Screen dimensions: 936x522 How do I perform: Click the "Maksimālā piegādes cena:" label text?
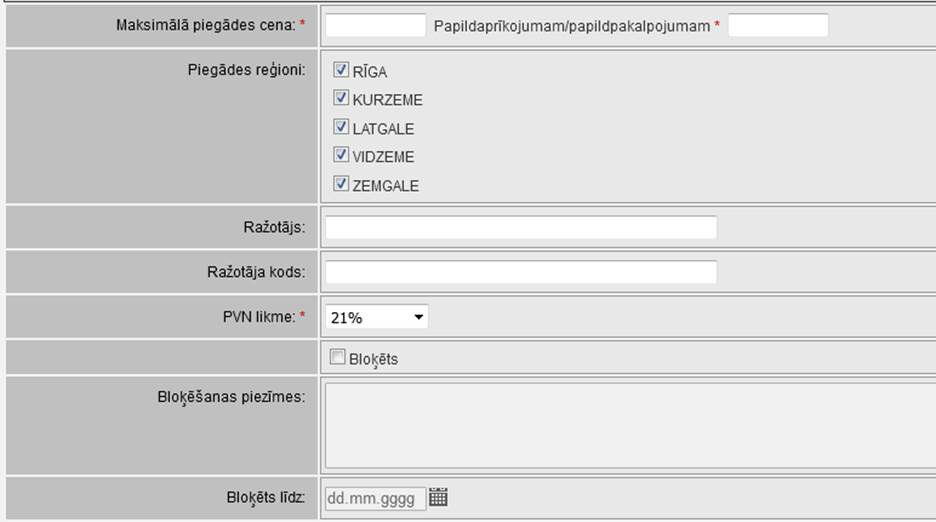pos(205,25)
